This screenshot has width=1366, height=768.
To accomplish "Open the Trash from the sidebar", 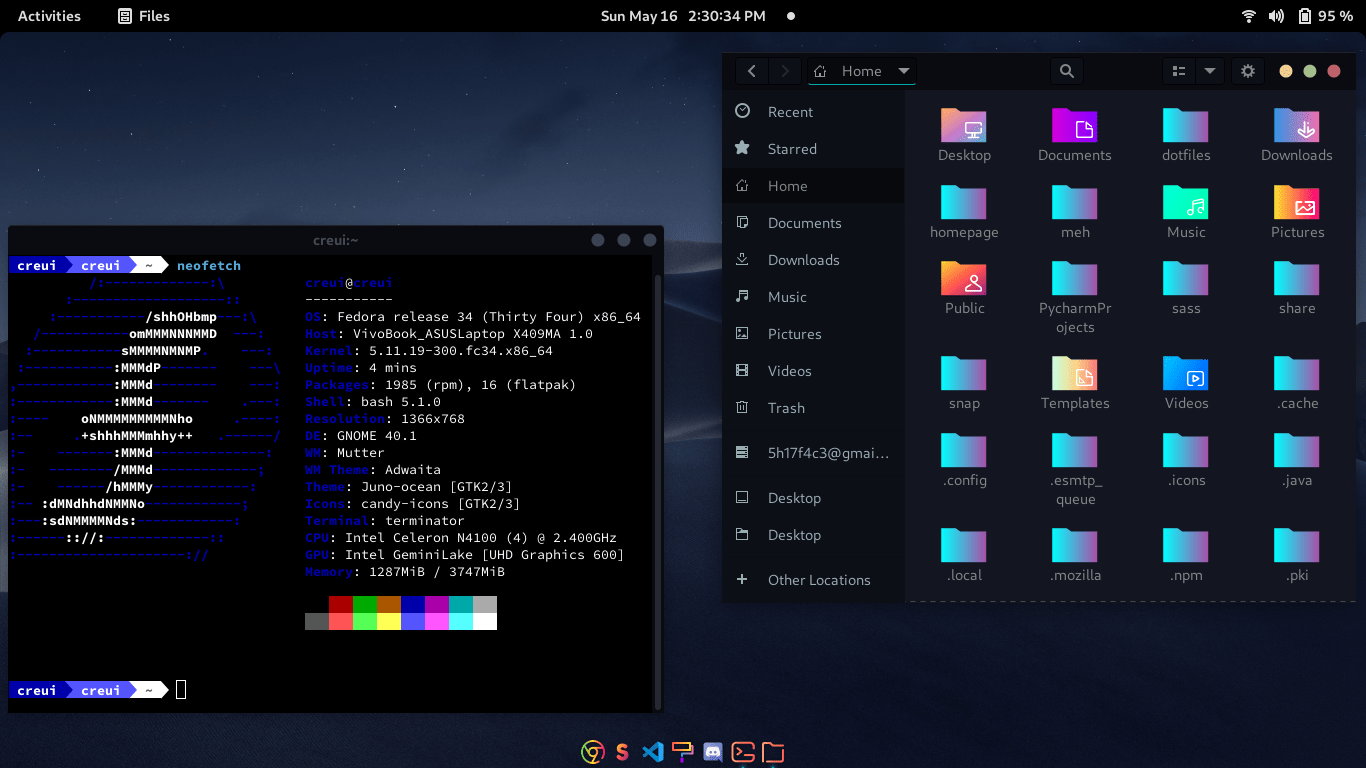I will (786, 408).
